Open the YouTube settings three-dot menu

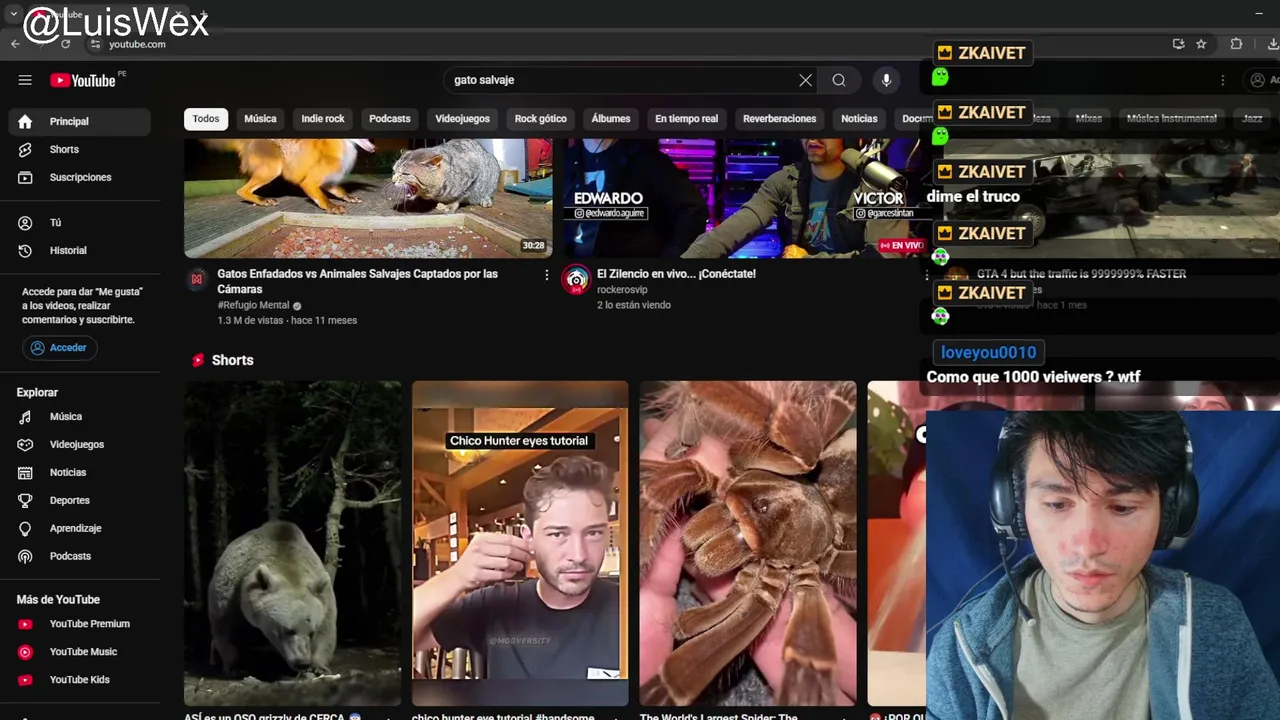[x=1222, y=80]
